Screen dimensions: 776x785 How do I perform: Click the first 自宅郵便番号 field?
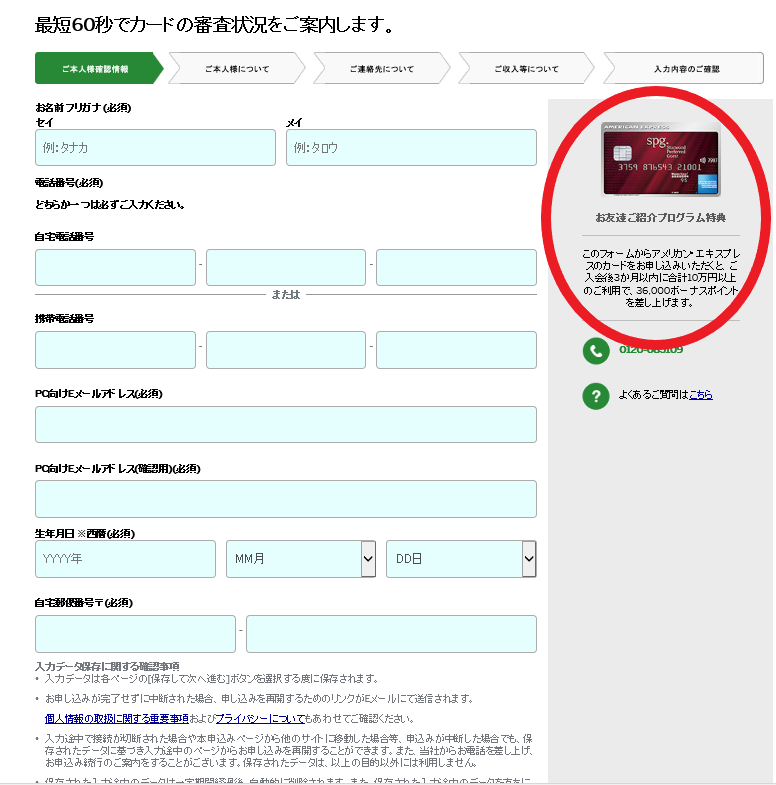coord(135,634)
